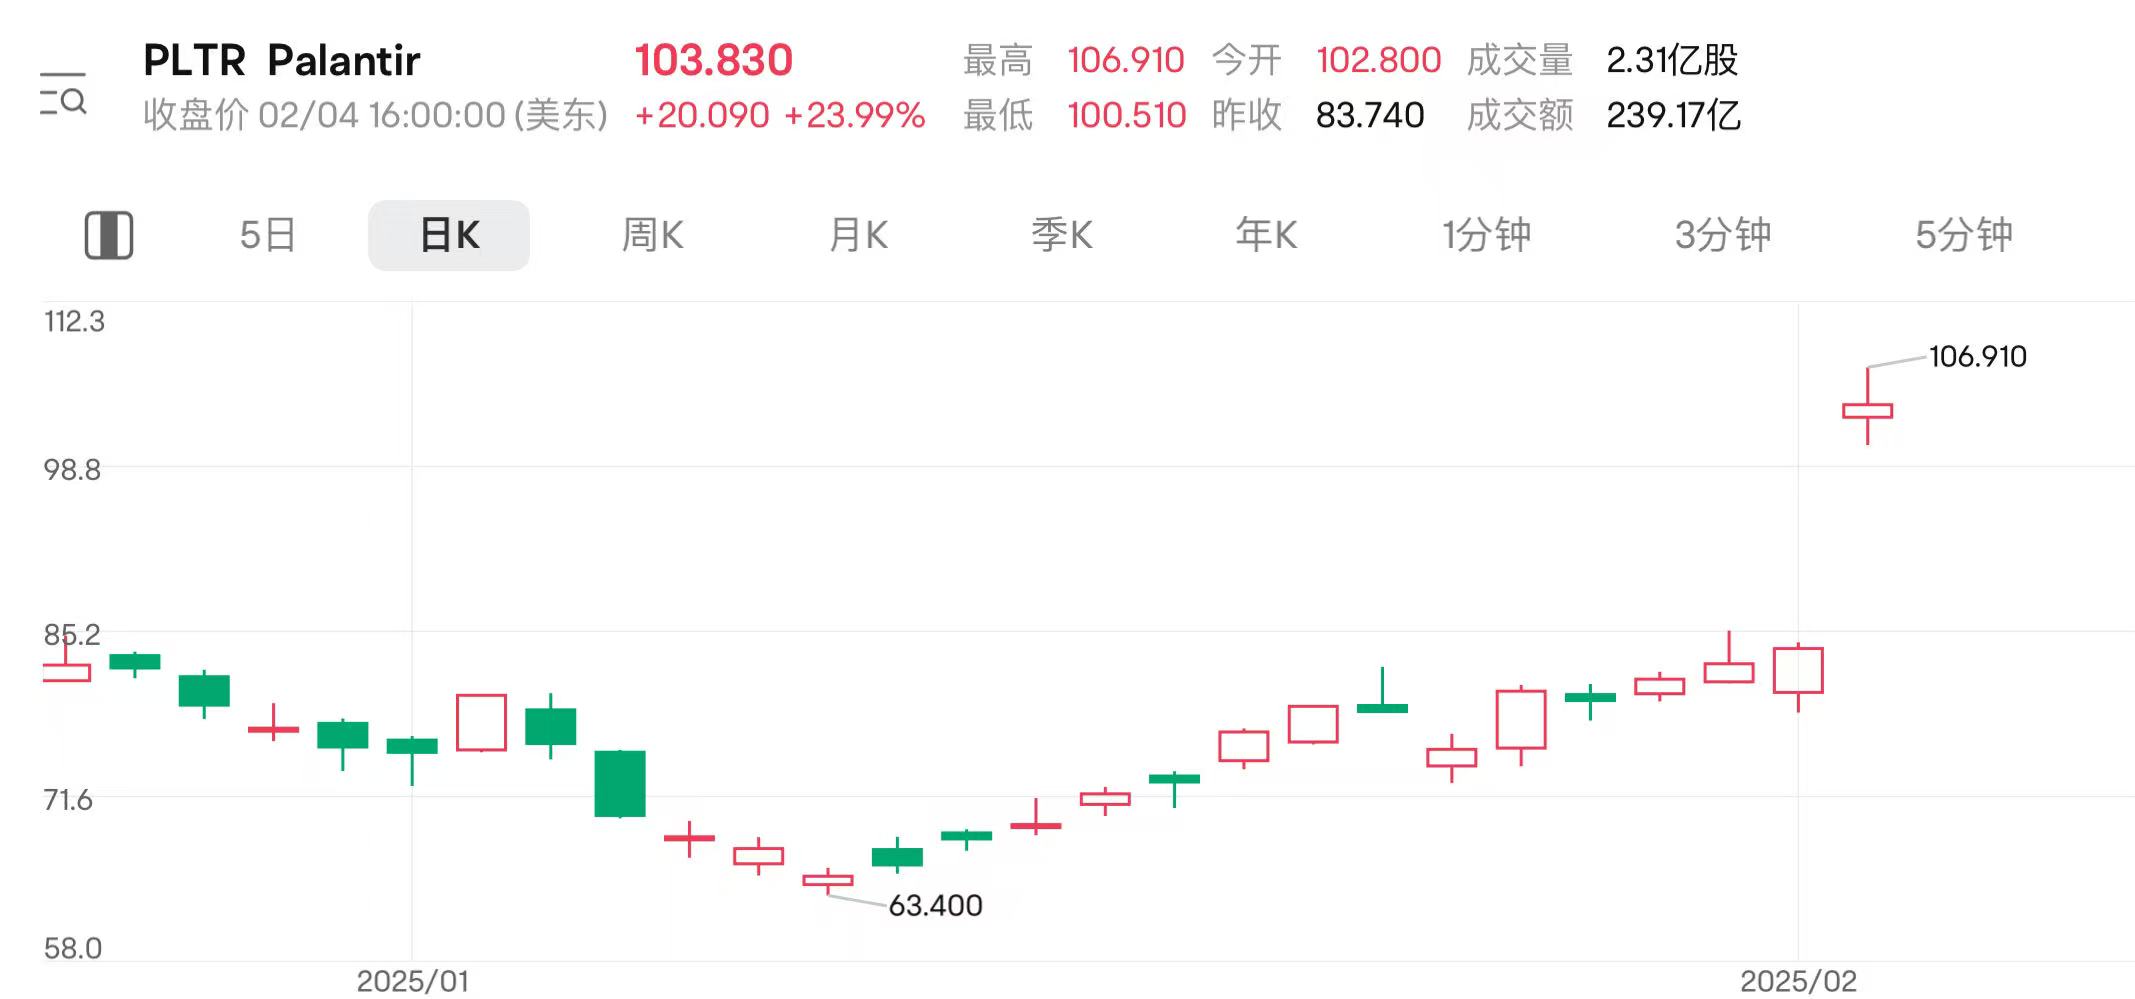The height and width of the screenshot is (999, 2135).
Task: Click the 103.830 current price
Action: pyautogui.click(x=714, y=60)
